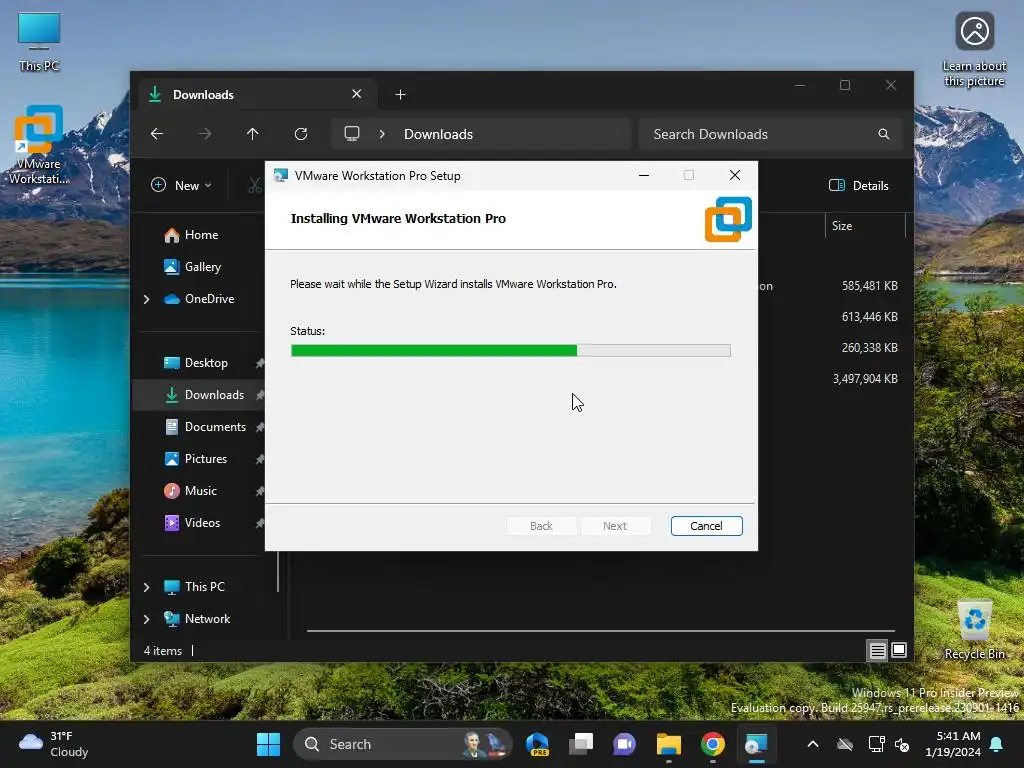This screenshot has width=1024, height=768.
Task: Select the file sized 3,497,904 KB
Action: click(865, 379)
